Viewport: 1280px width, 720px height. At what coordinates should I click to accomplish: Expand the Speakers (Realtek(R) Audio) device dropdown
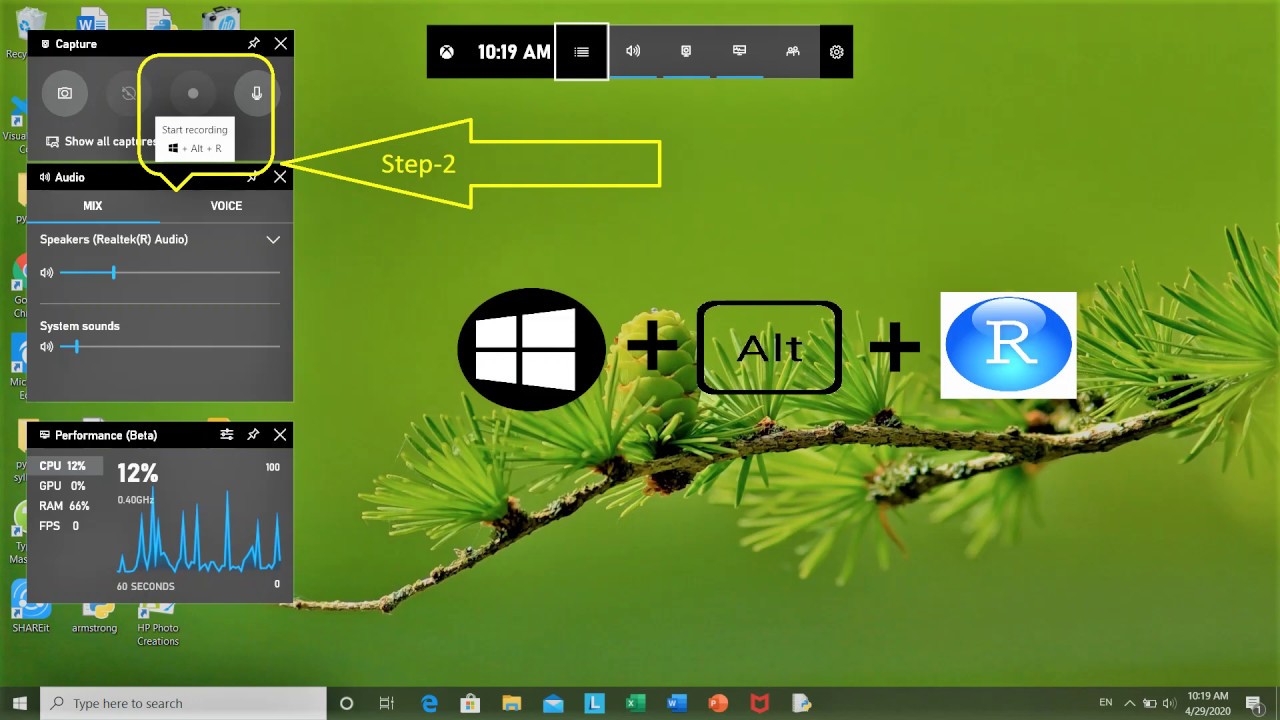point(273,240)
